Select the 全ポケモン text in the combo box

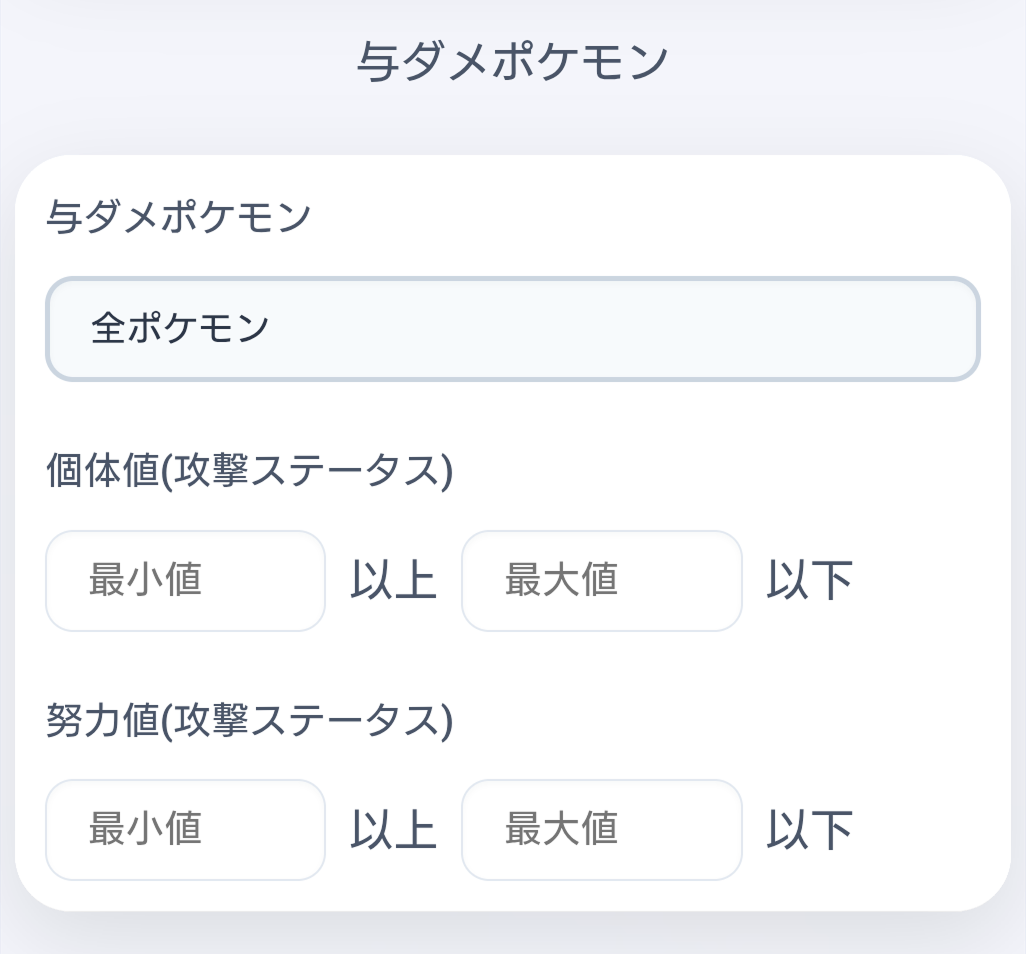[x=180, y=328]
